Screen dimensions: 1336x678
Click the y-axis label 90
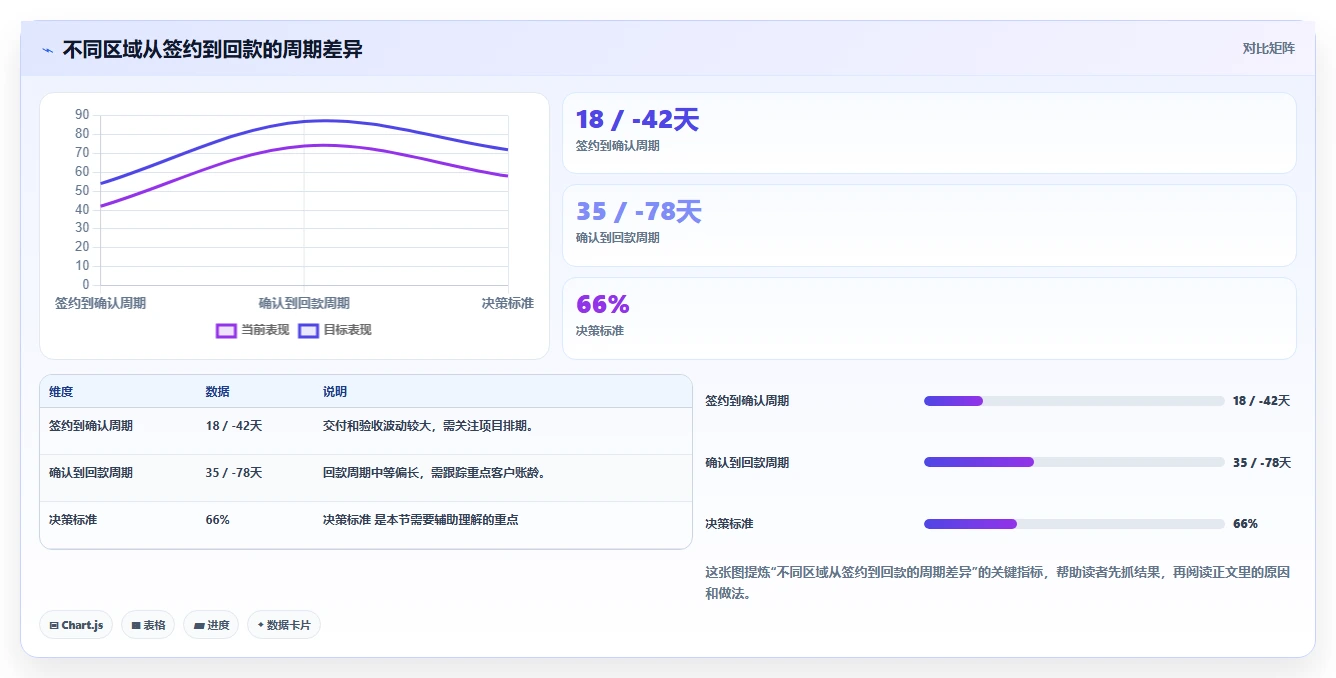82,115
